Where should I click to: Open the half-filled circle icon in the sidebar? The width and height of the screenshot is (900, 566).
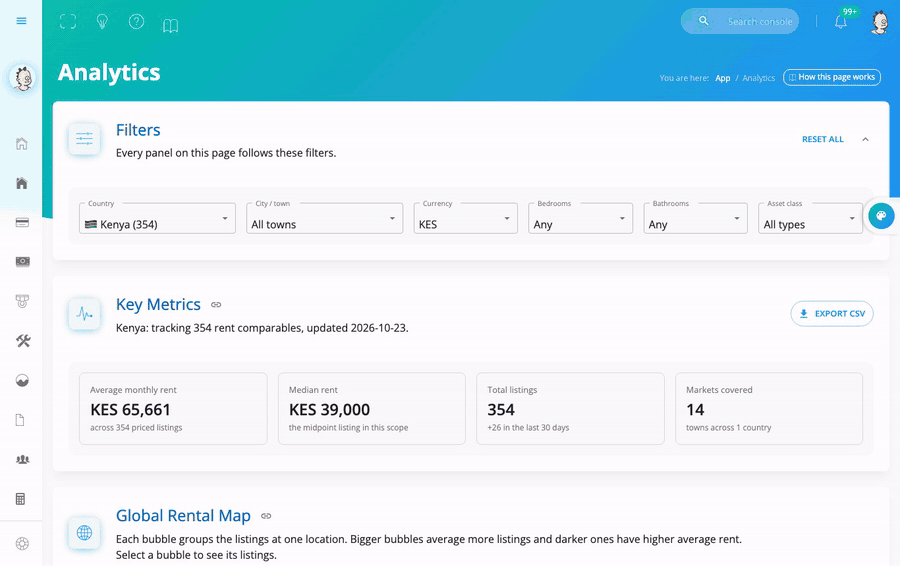coord(22,381)
